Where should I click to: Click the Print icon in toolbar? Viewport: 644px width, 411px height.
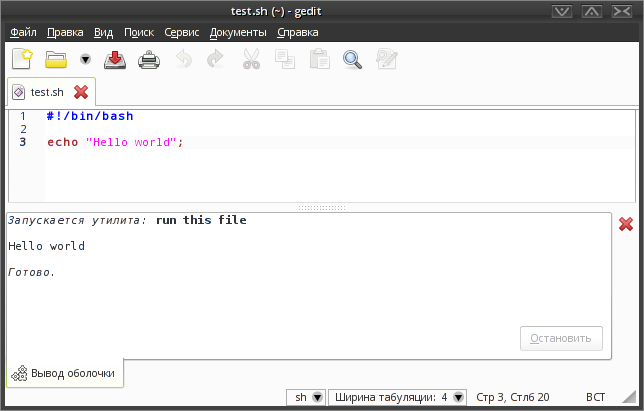pos(149,60)
